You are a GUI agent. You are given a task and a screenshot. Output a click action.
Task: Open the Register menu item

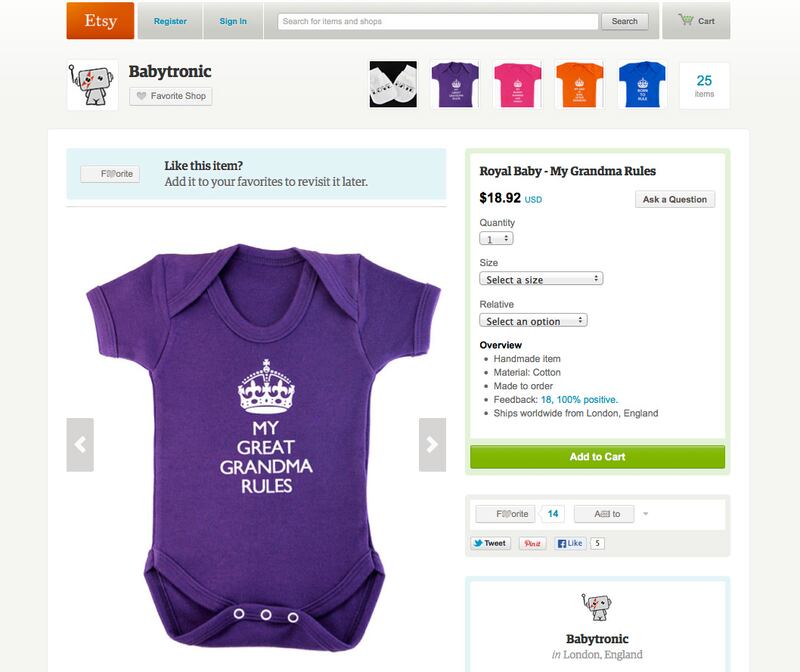pyautogui.click(x=170, y=21)
